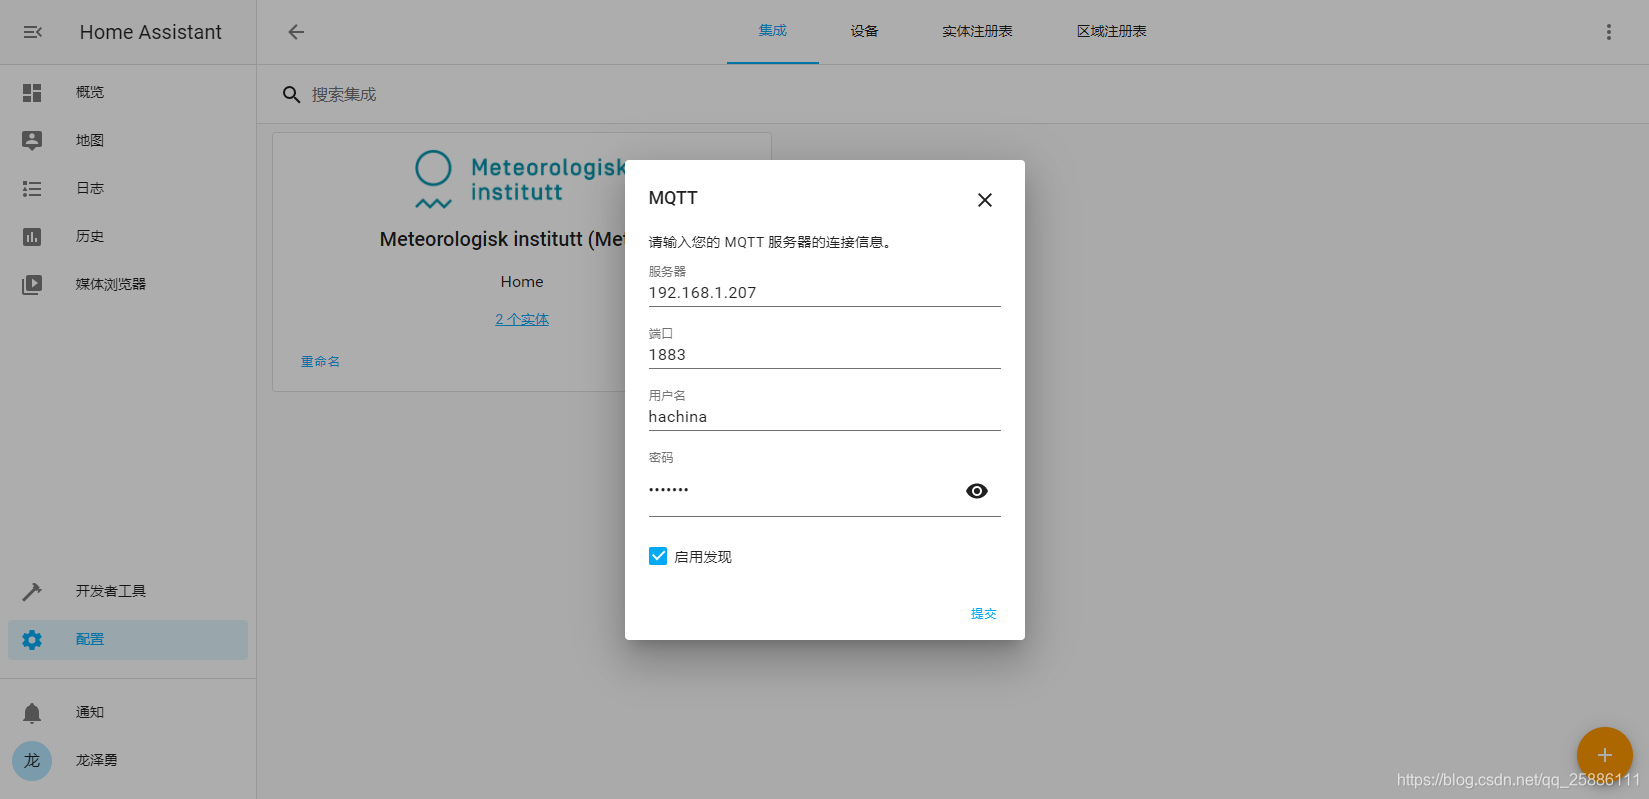Select the 概览 sidebar label
Image resolution: width=1649 pixels, height=799 pixels.
click(x=90, y=92)
